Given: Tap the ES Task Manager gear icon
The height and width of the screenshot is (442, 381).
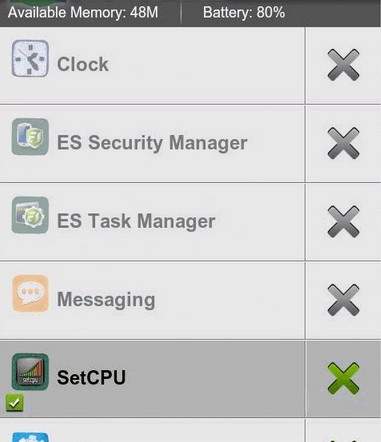Looking at the screenshot, I should 30,215.
